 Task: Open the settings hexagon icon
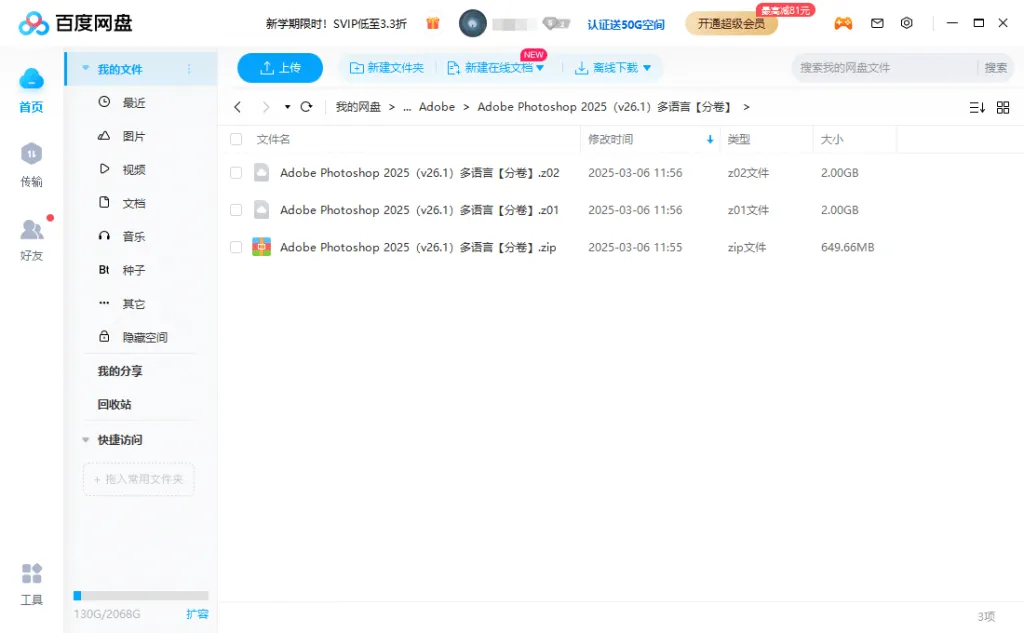click(906, 23)
